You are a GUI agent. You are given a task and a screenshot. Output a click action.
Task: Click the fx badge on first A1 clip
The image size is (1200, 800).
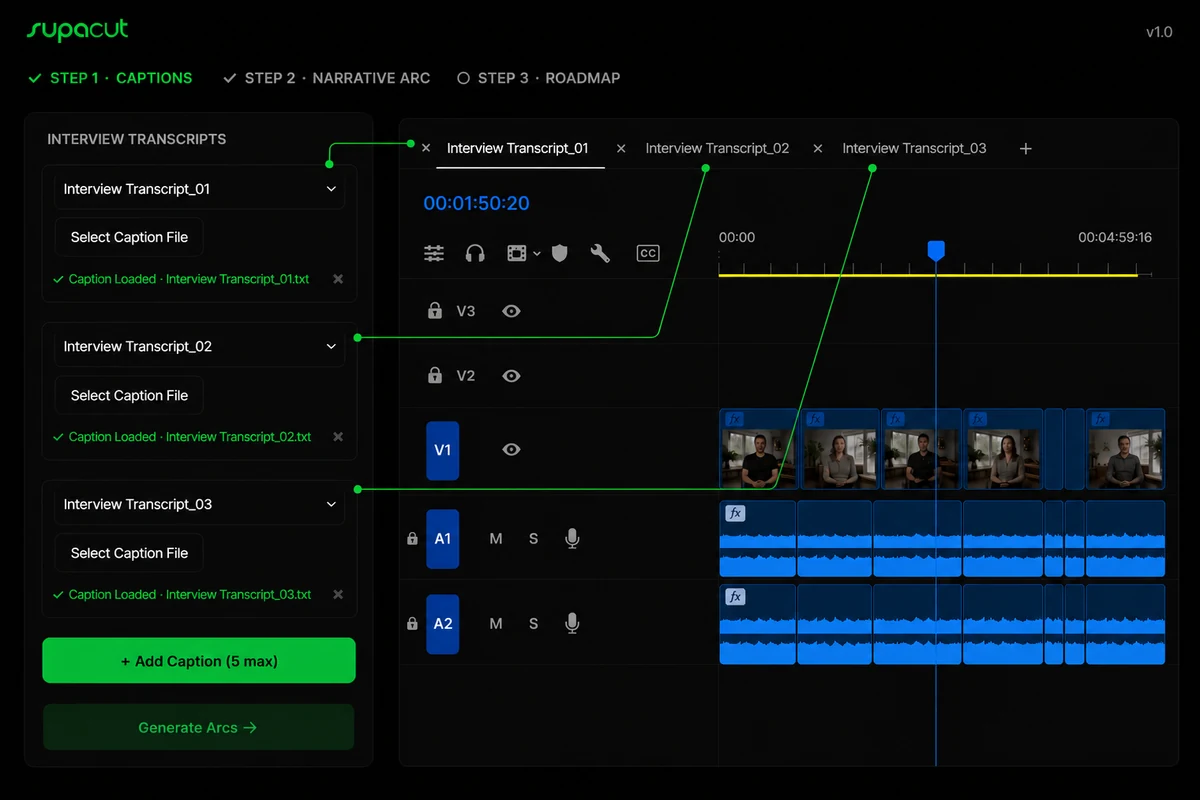point(735,513)
